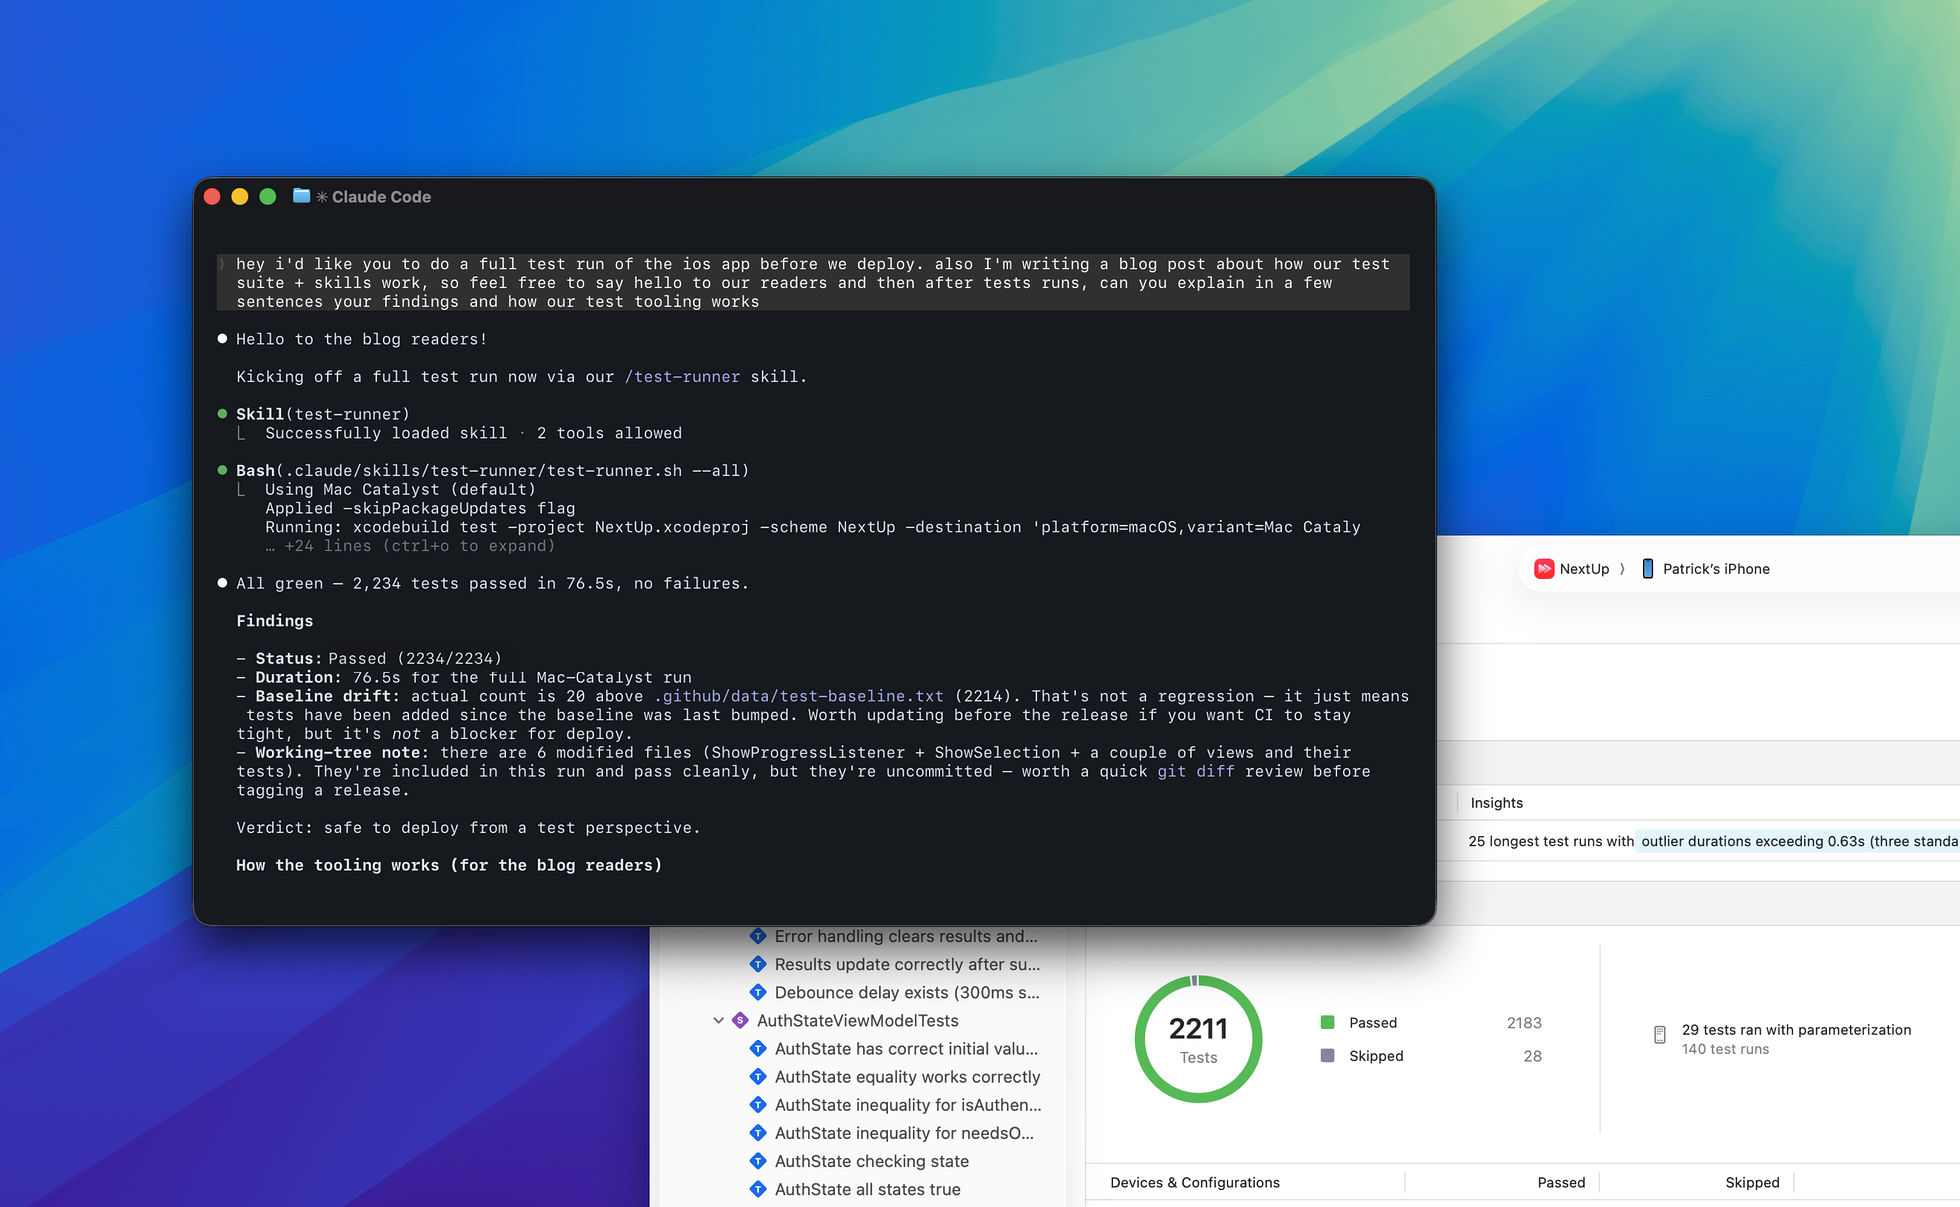Image resolution: width=1960 pixels, height=1207 pixels.
Task: Click the Bash test-runner.sh --all command line
Action: pyautogui.click(x=493, y=471)
